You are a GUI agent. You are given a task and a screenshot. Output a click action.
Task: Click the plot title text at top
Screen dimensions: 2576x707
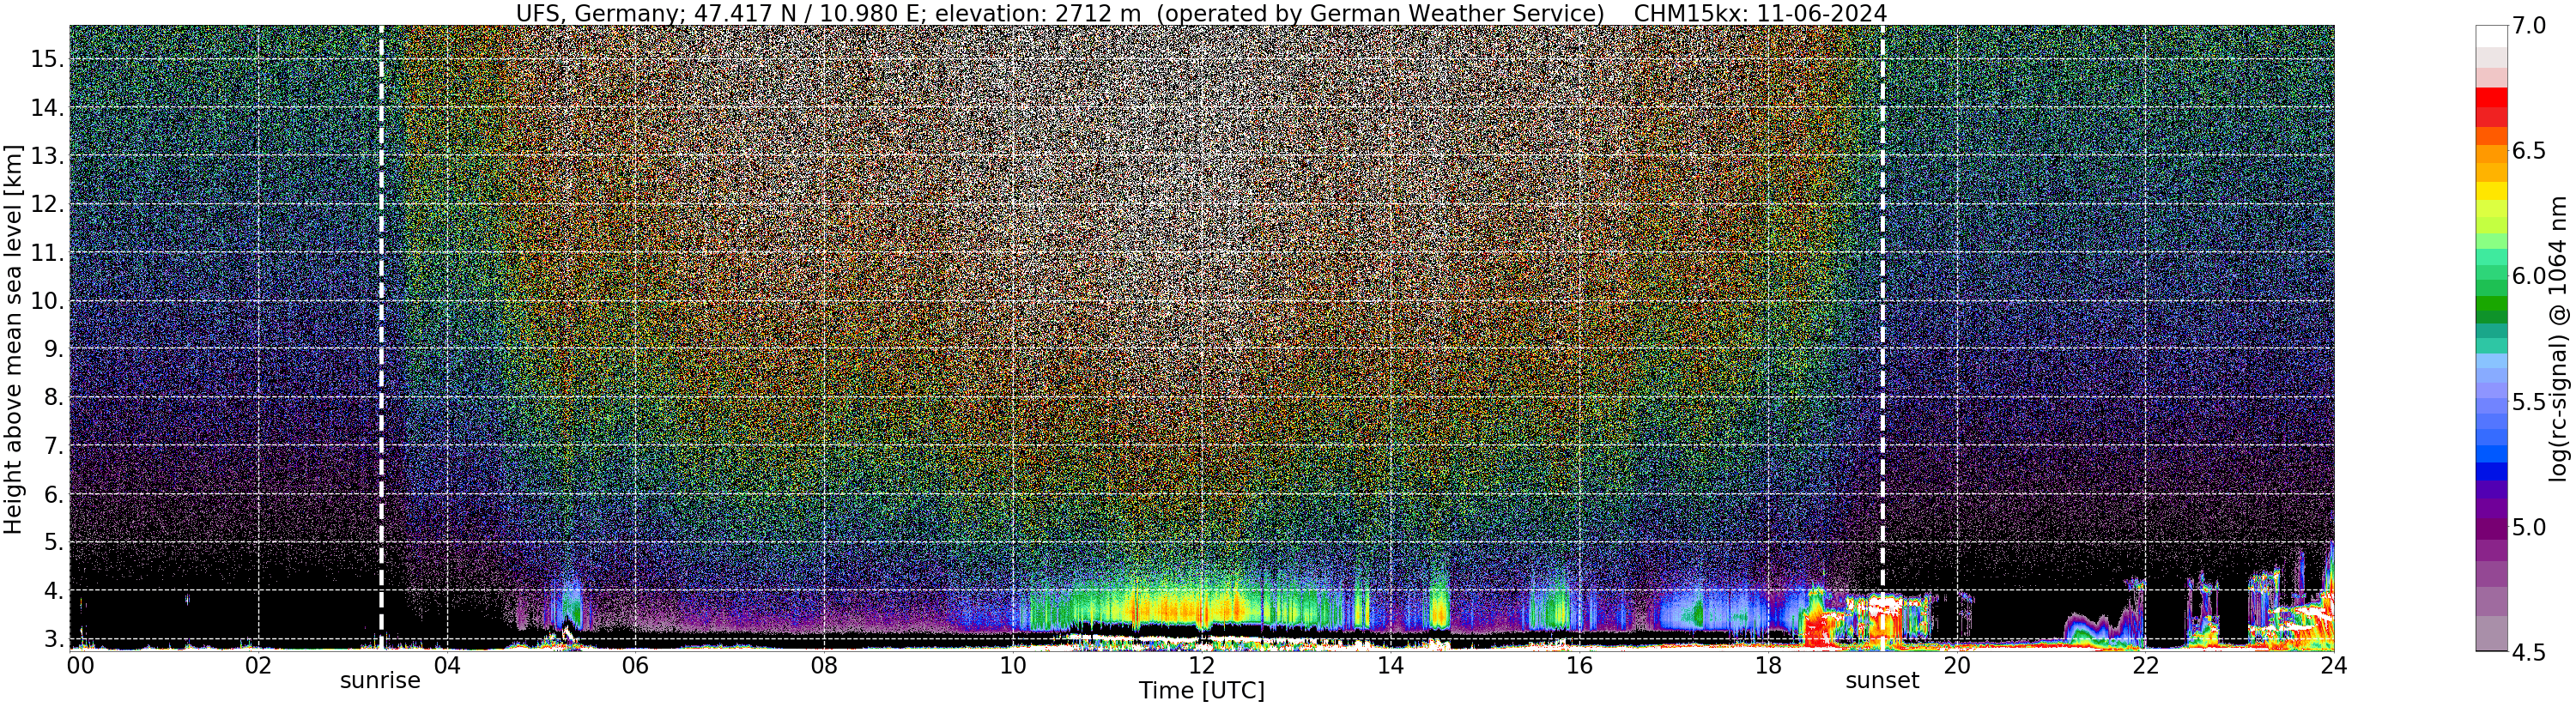[1201, 13]
